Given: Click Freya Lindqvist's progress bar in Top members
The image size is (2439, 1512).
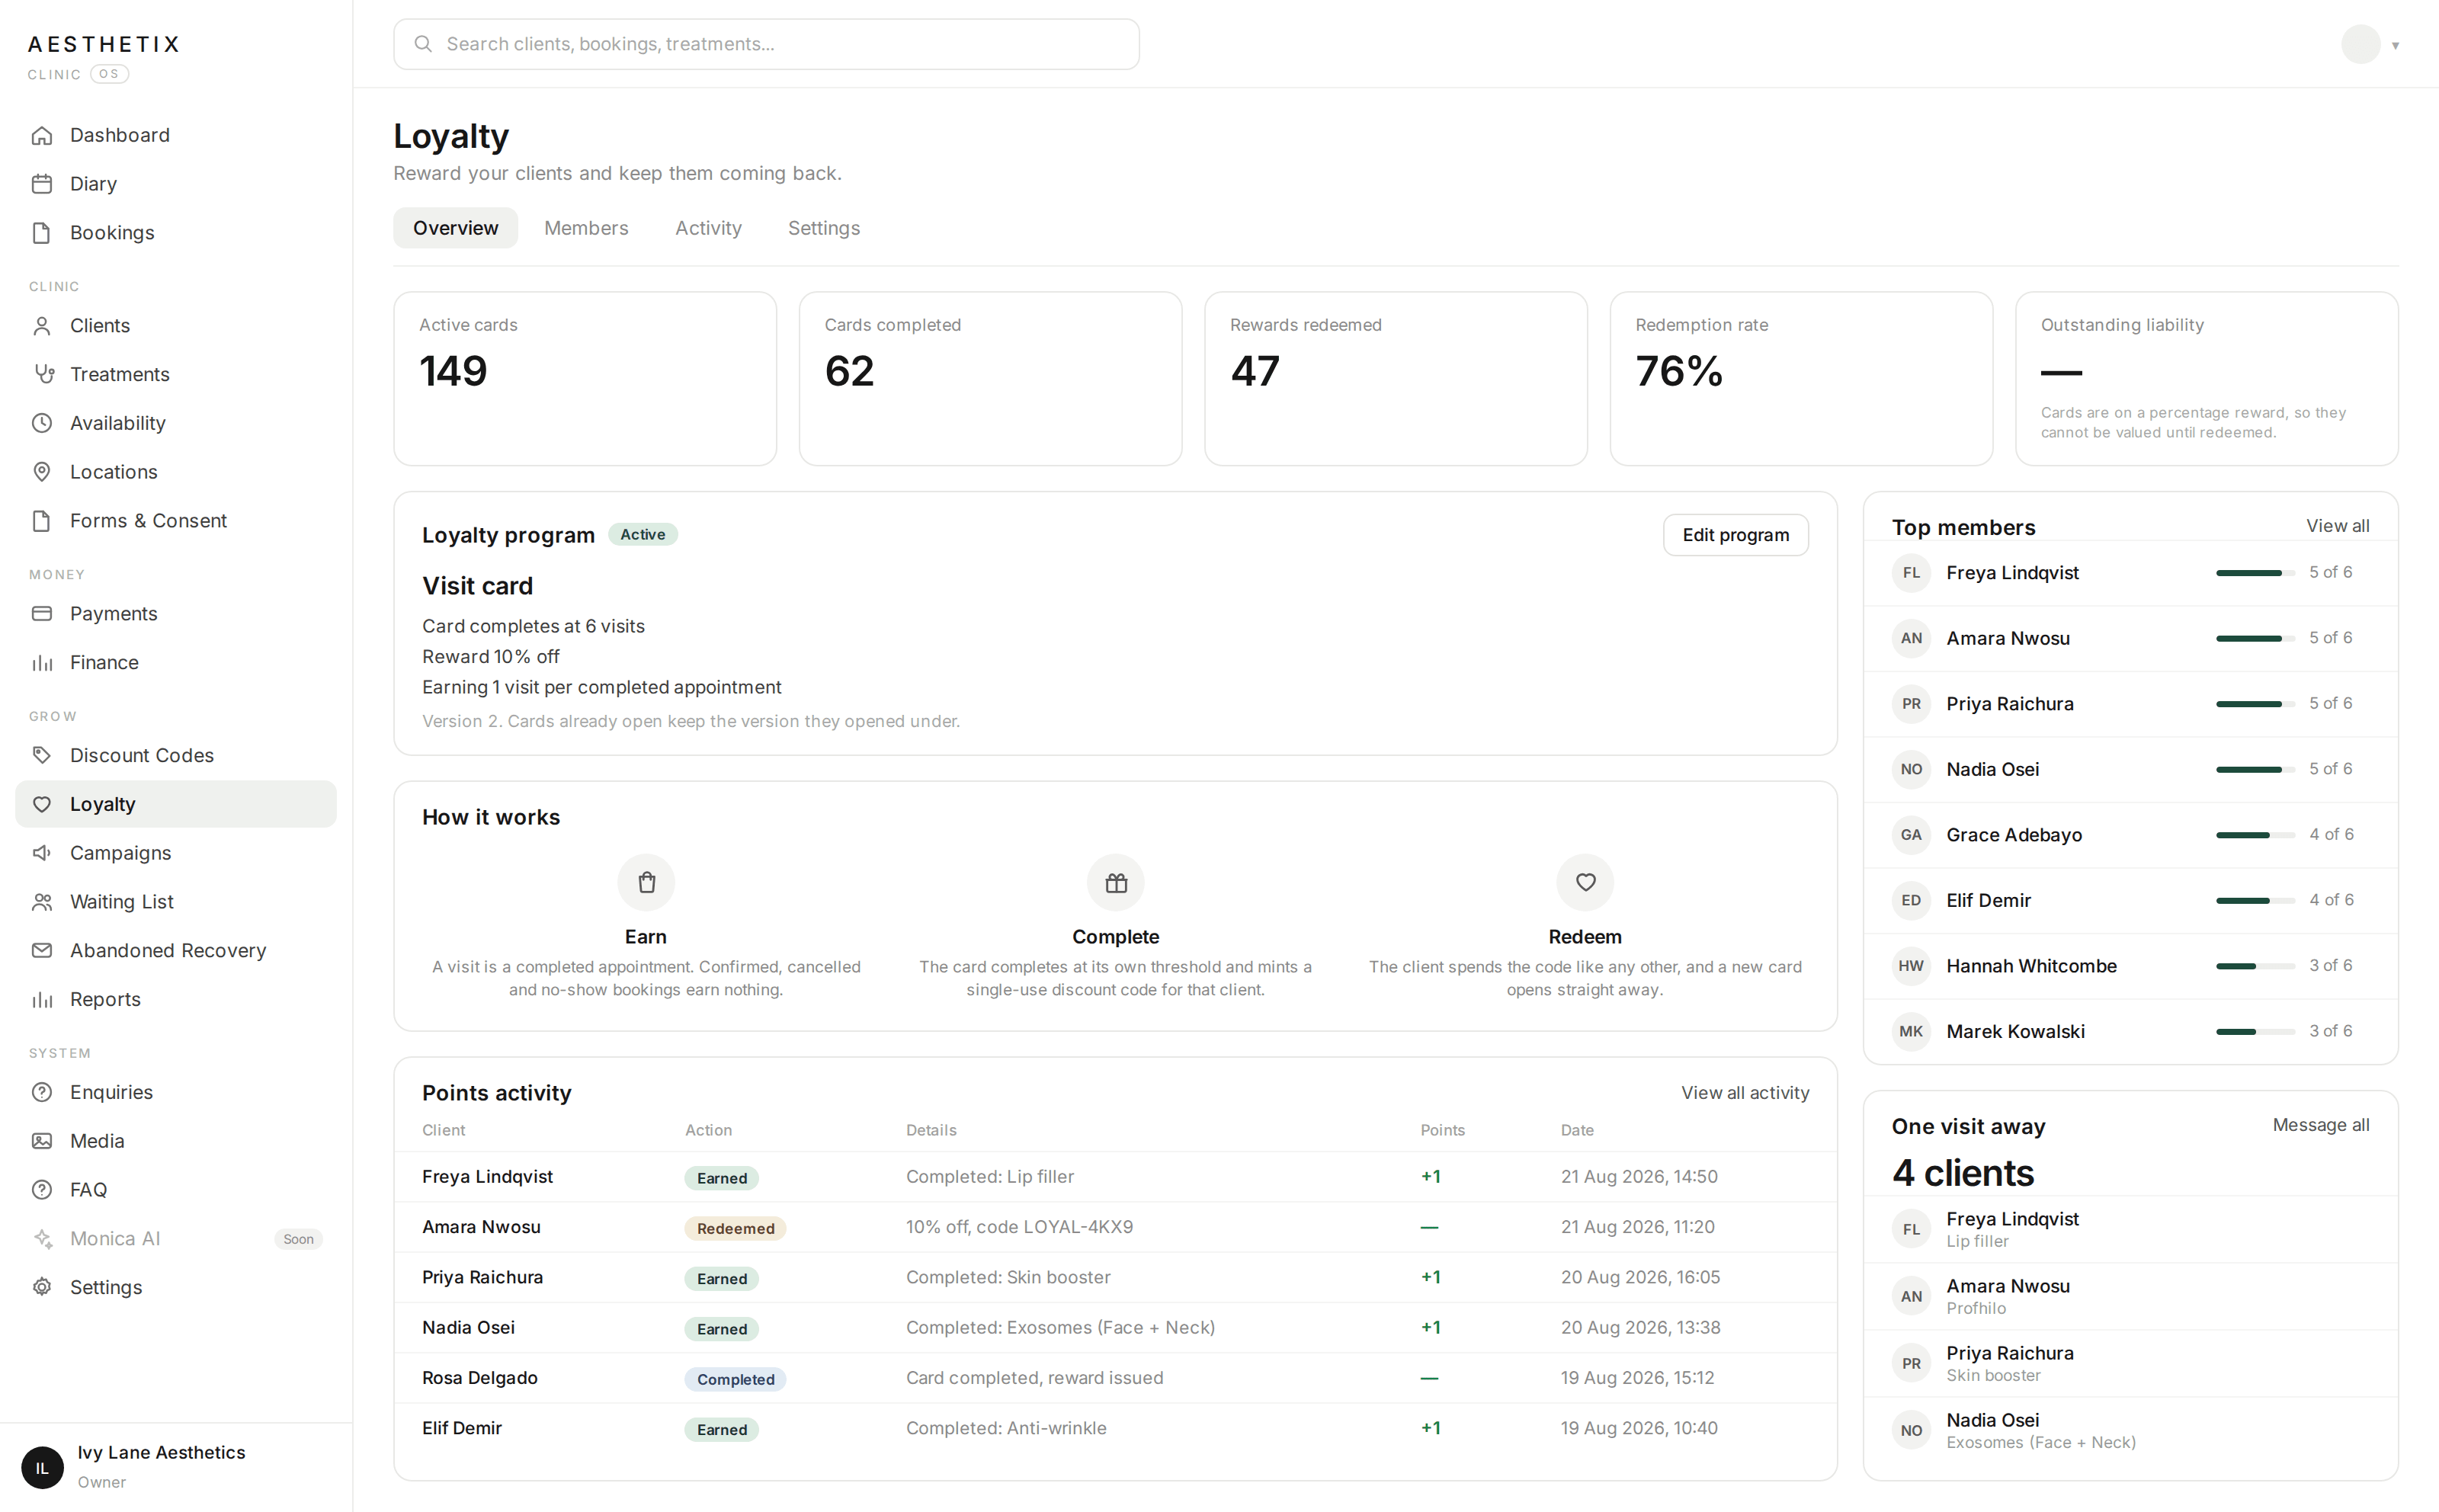Looking at the screenshot, I should [2255, 573].
